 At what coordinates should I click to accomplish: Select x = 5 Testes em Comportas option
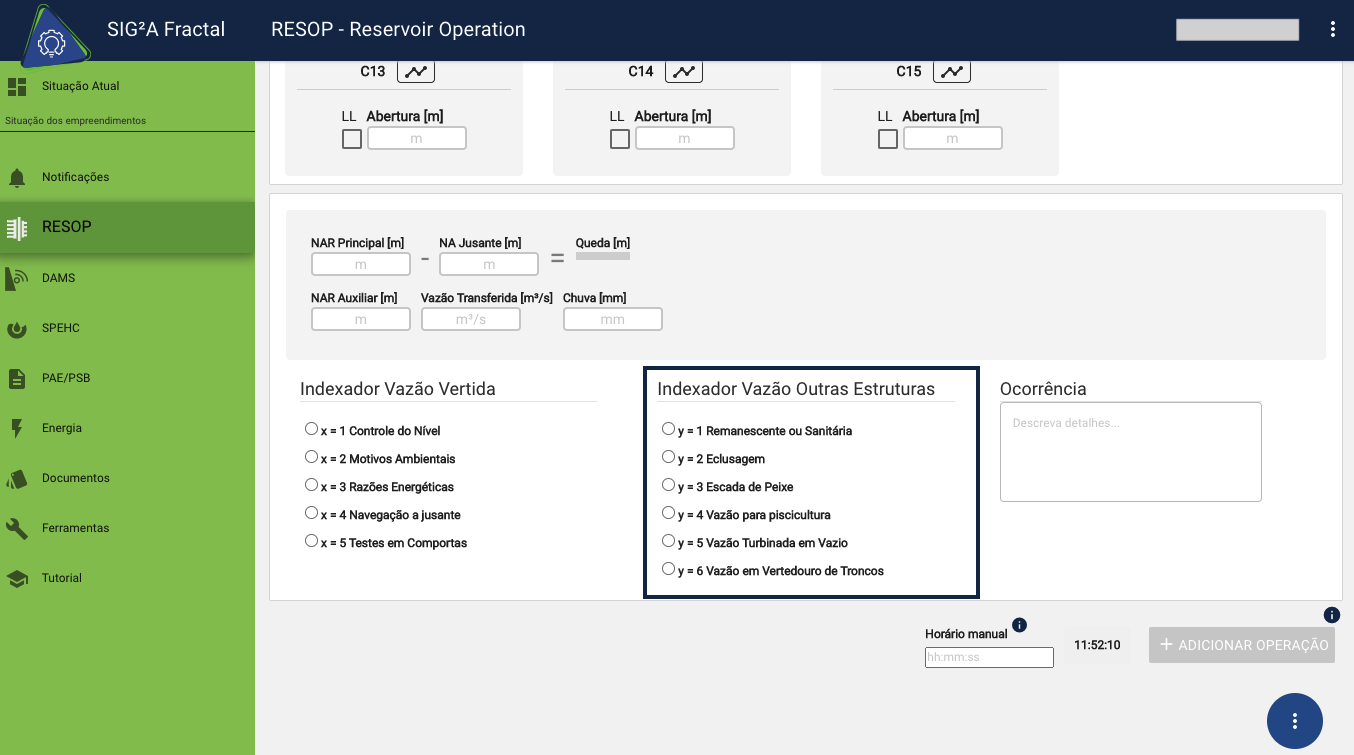[x=311, y=541]
